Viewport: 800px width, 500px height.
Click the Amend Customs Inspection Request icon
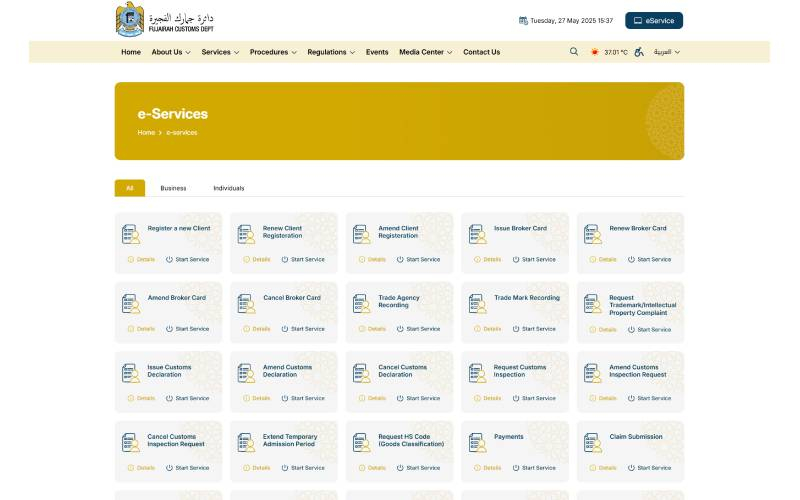tap(592, 373)
